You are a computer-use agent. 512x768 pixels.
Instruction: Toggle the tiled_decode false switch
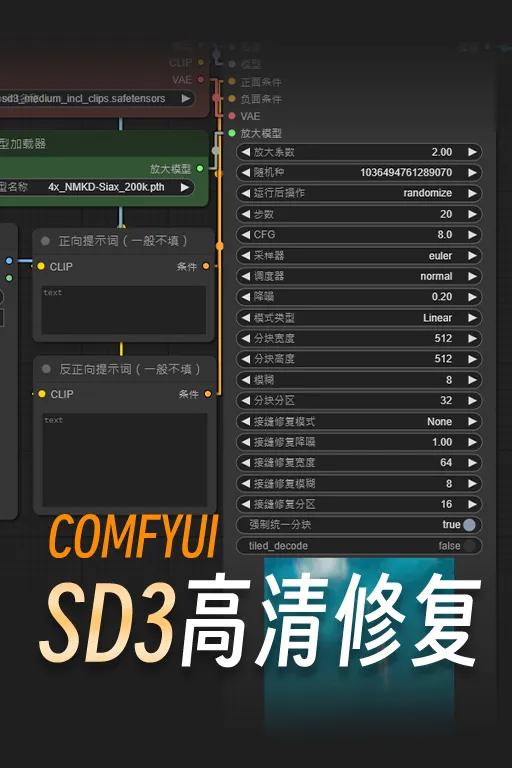coord(469,546)
